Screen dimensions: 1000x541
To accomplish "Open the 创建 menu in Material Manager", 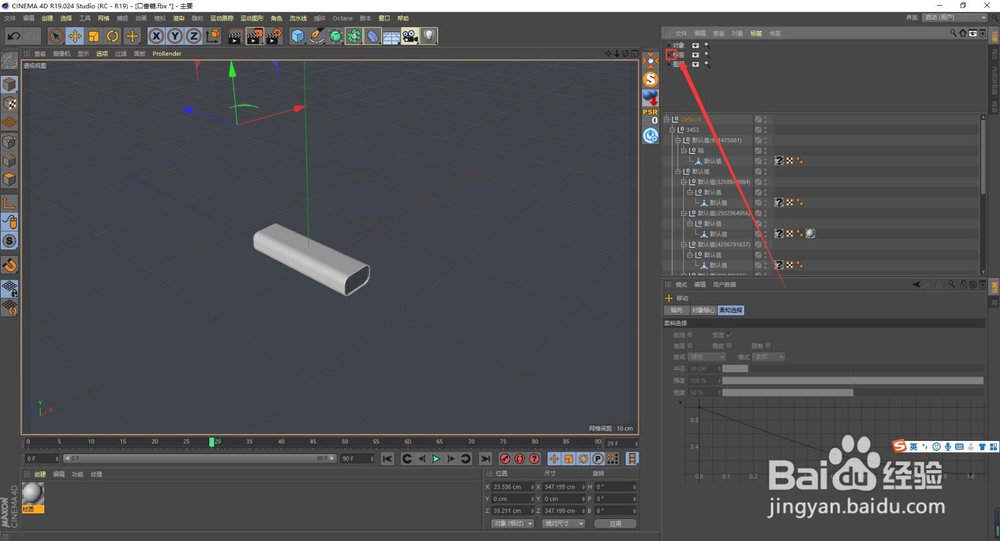I will coord(40,474).
